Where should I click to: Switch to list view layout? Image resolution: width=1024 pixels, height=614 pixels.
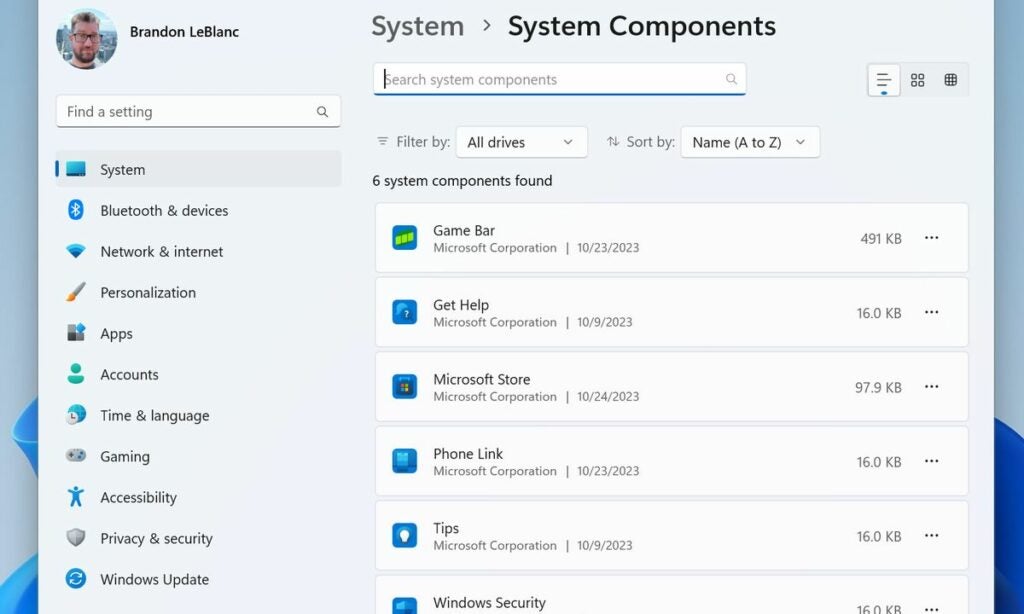point(884,80)
